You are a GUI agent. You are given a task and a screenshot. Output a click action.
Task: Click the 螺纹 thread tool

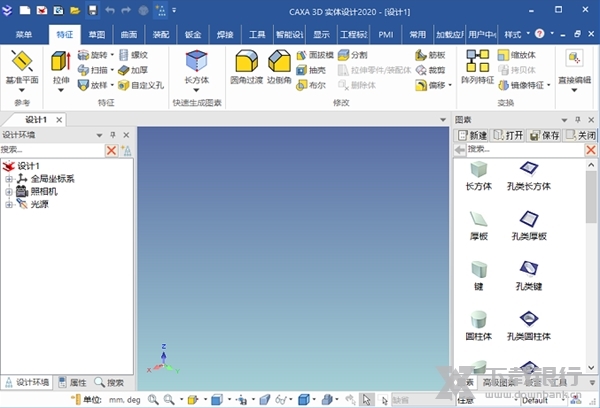[x=134, y=55]
